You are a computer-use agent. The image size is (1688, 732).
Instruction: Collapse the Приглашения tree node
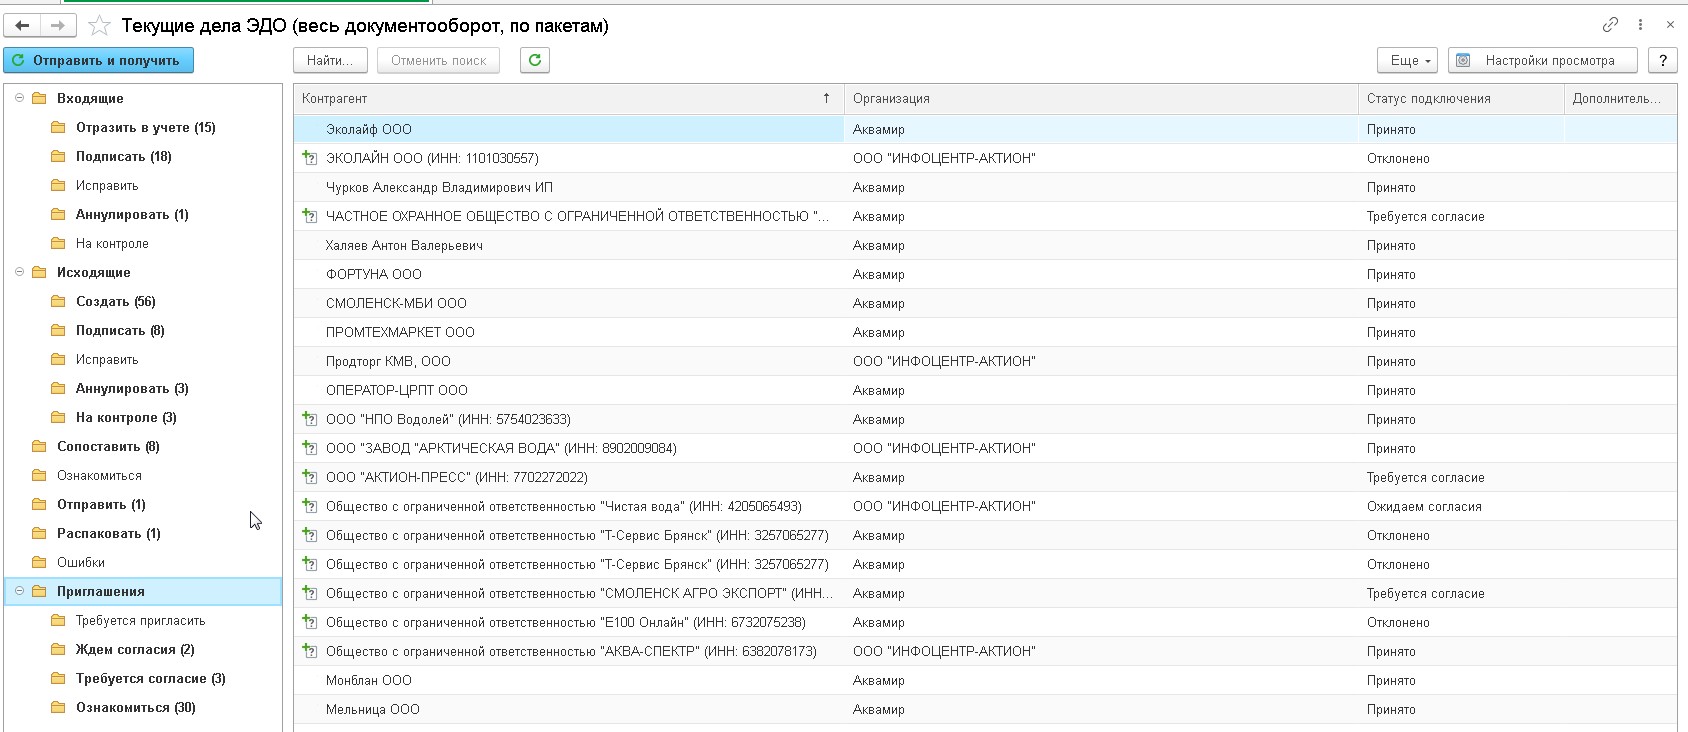click(19, 591)
